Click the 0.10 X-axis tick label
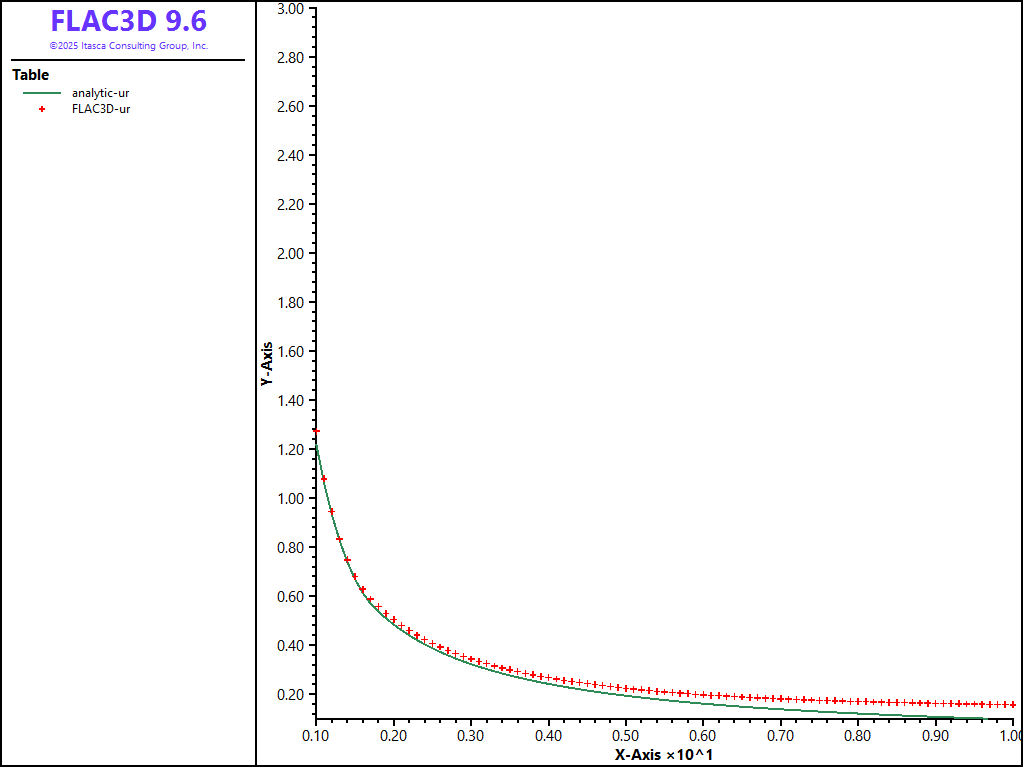1024x768 pixels. [316, 736]
